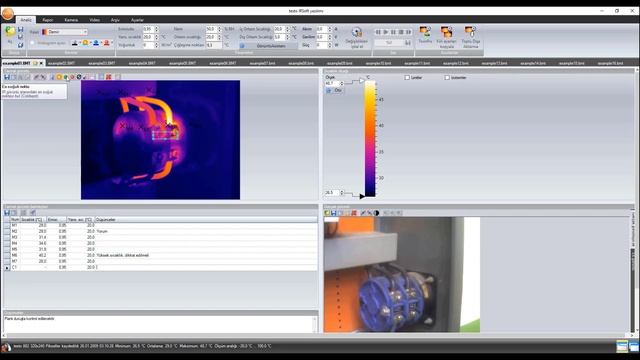Enable the İzotermler checkbox next to Limitler
Screen dimensions: 640x360
[447, 77]
